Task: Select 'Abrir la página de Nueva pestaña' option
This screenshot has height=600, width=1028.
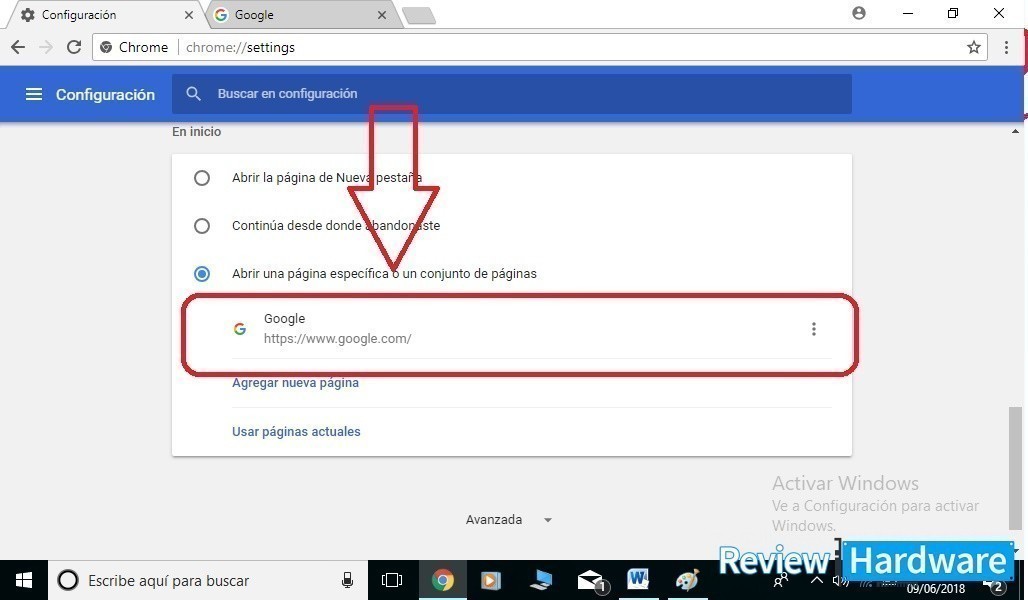Action: 202,178
